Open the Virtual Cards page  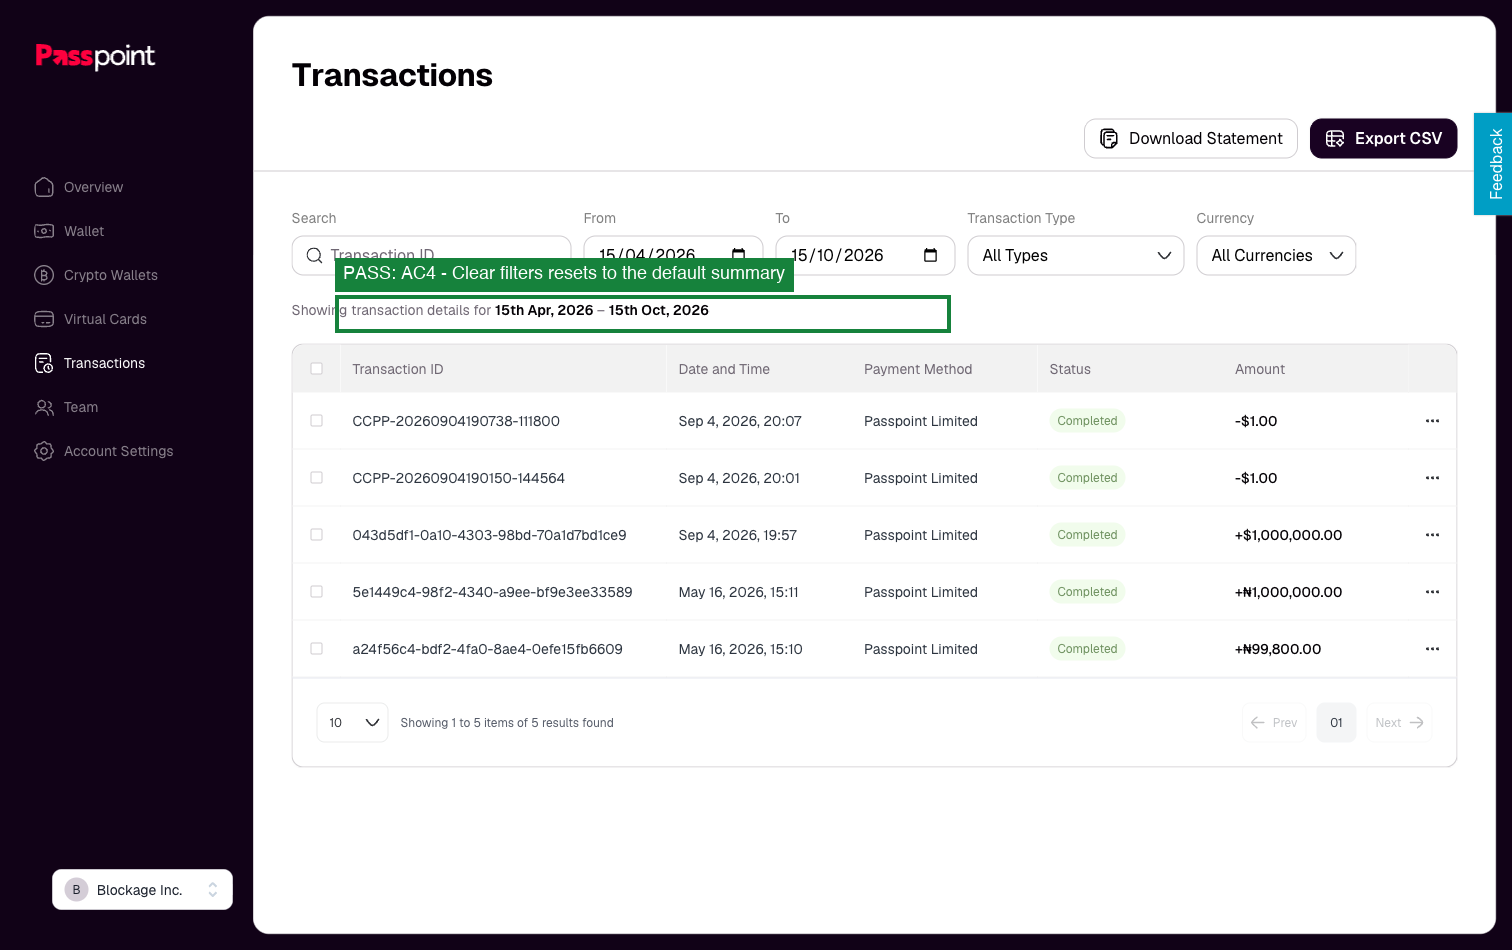[x=90, y=319]
